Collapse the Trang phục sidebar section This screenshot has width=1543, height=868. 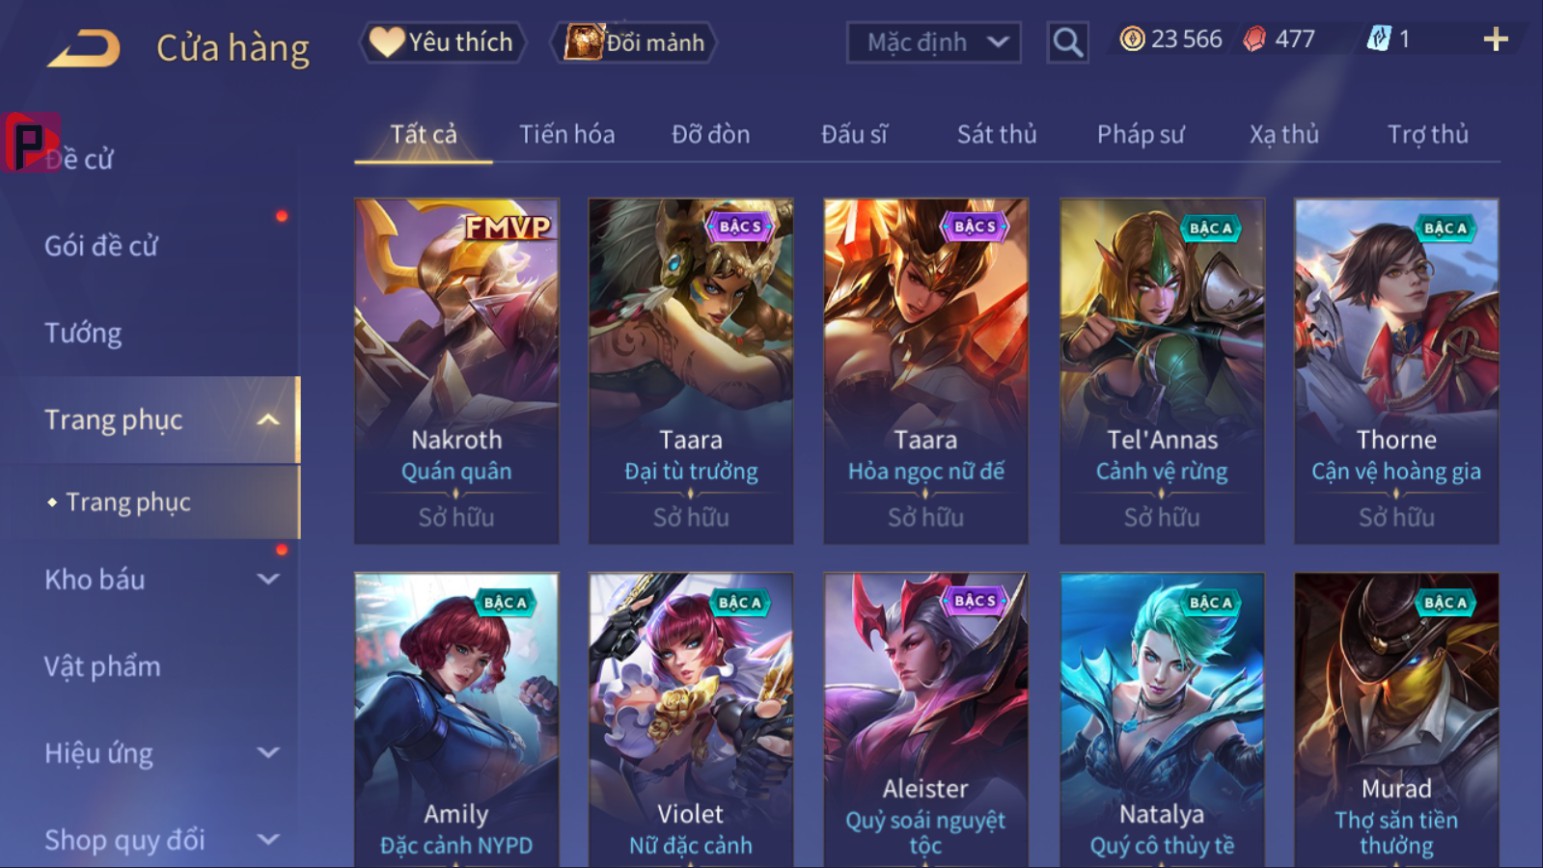tap(267, 420)
